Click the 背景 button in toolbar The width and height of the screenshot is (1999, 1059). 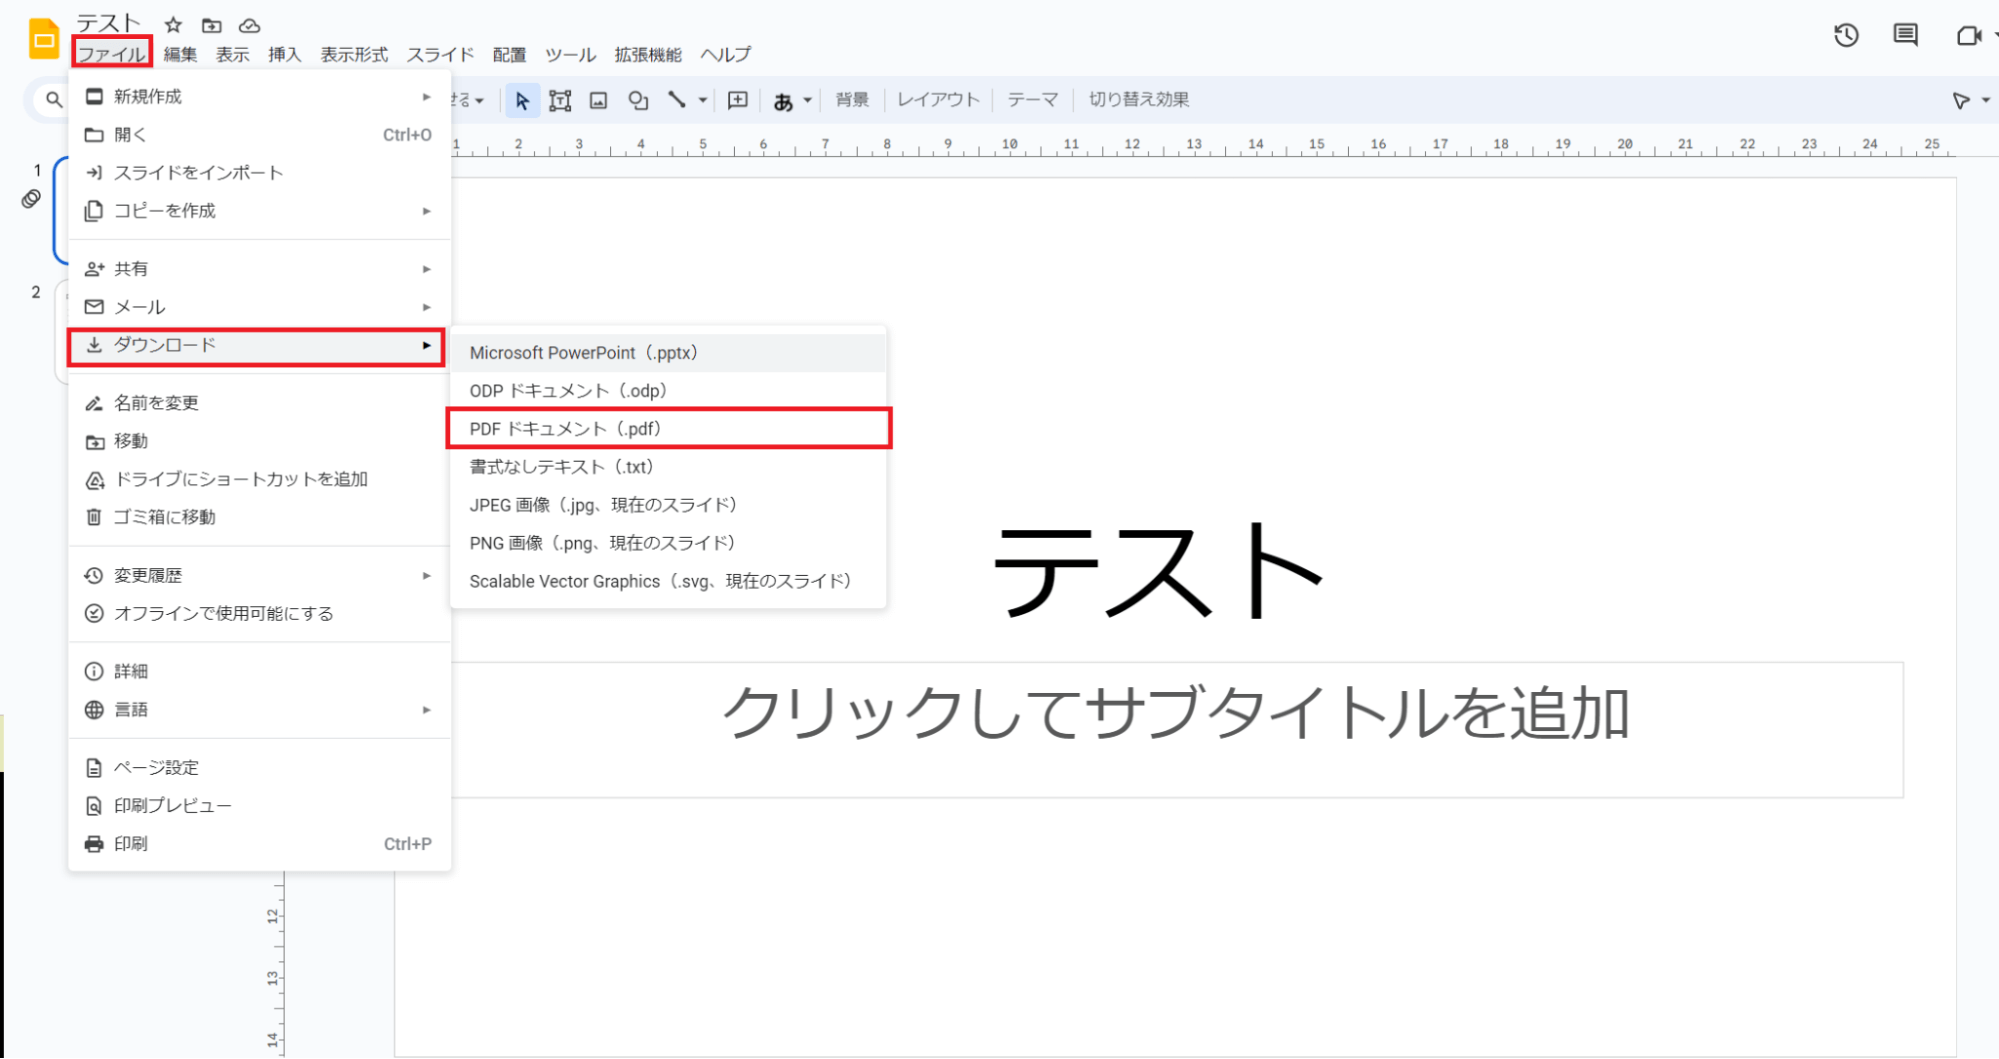click(852, 100)
